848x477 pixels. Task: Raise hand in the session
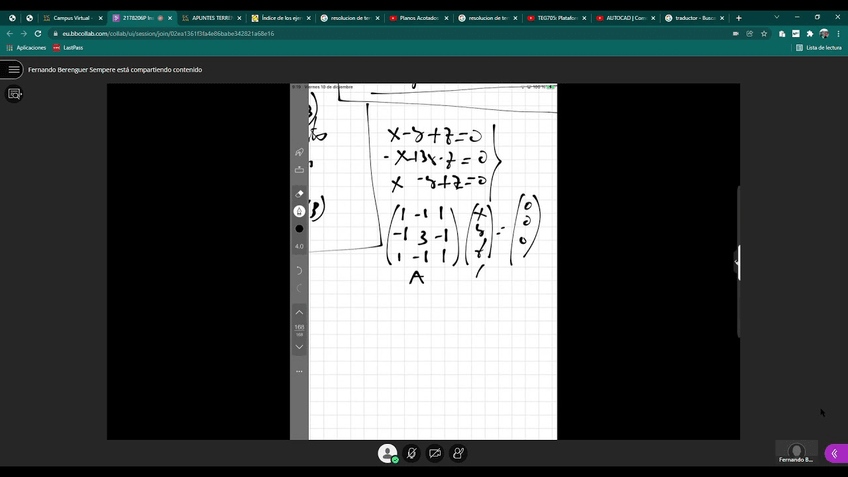(x=458, y=454)
